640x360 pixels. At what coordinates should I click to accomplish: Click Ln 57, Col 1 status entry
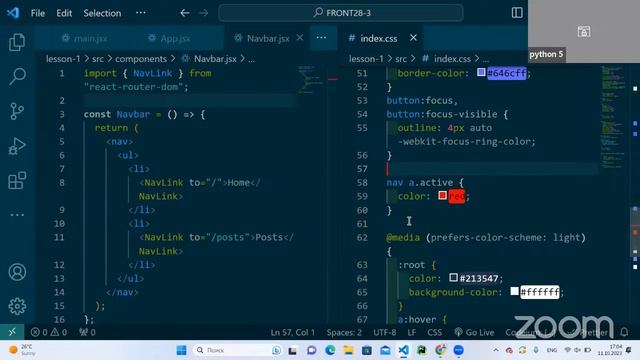point(293,332)
